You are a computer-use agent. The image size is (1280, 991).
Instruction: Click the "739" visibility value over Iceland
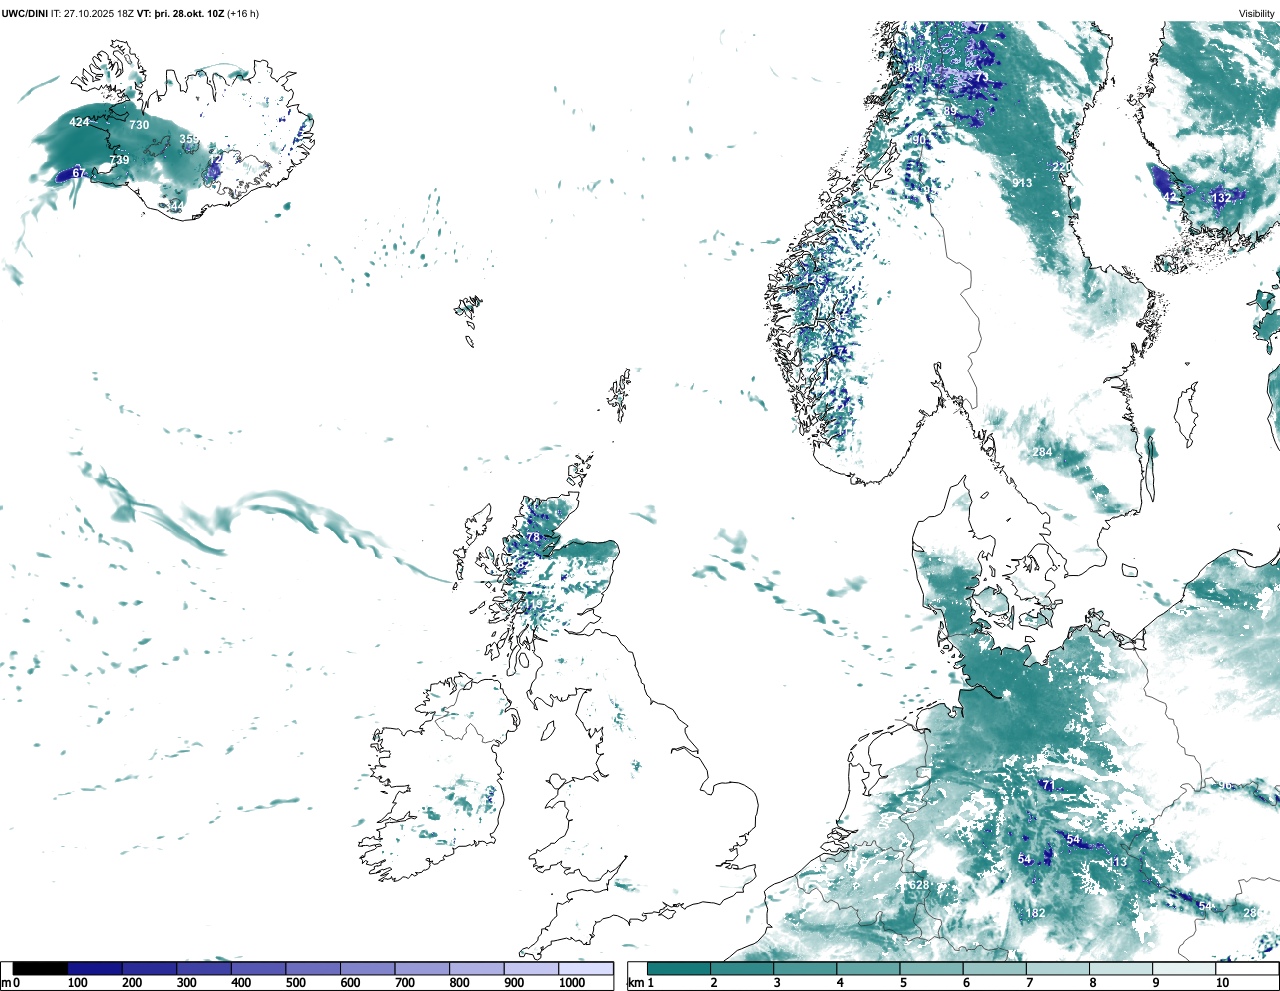(x=119, y=160)
